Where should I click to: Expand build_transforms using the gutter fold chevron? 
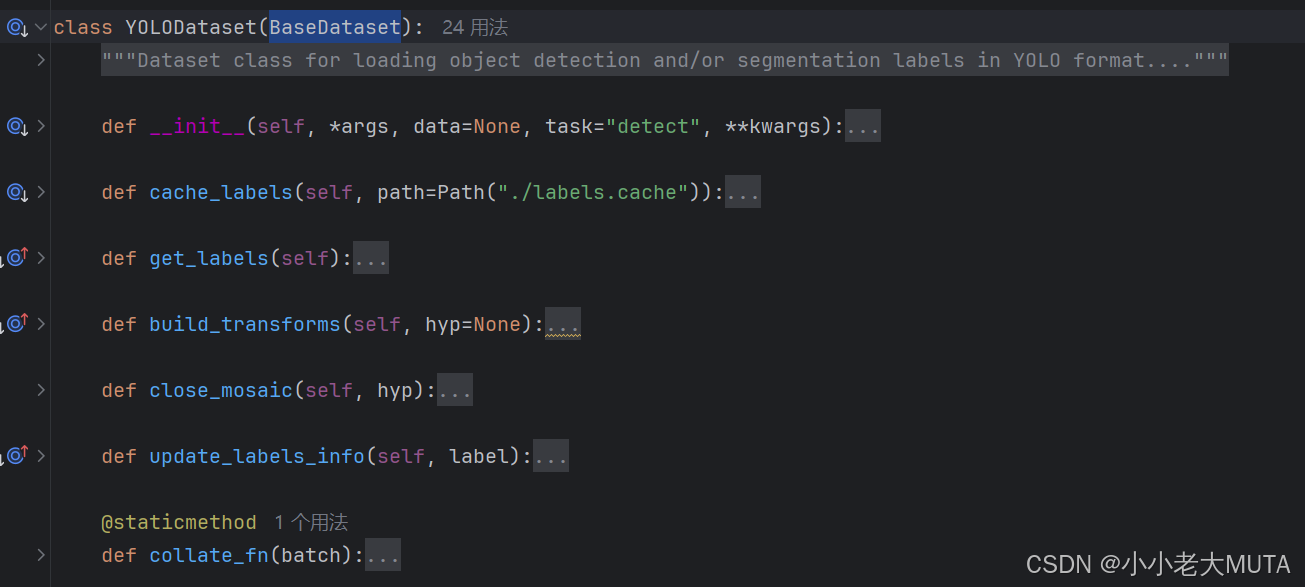coord(41,324)
